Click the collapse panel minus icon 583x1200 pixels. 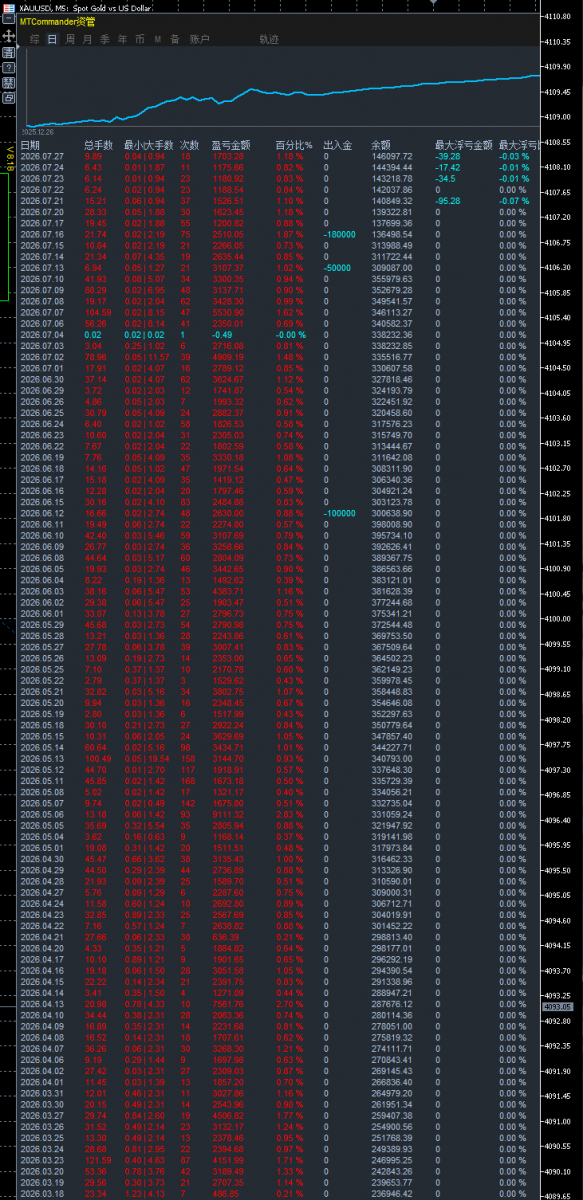coord(9,20)
